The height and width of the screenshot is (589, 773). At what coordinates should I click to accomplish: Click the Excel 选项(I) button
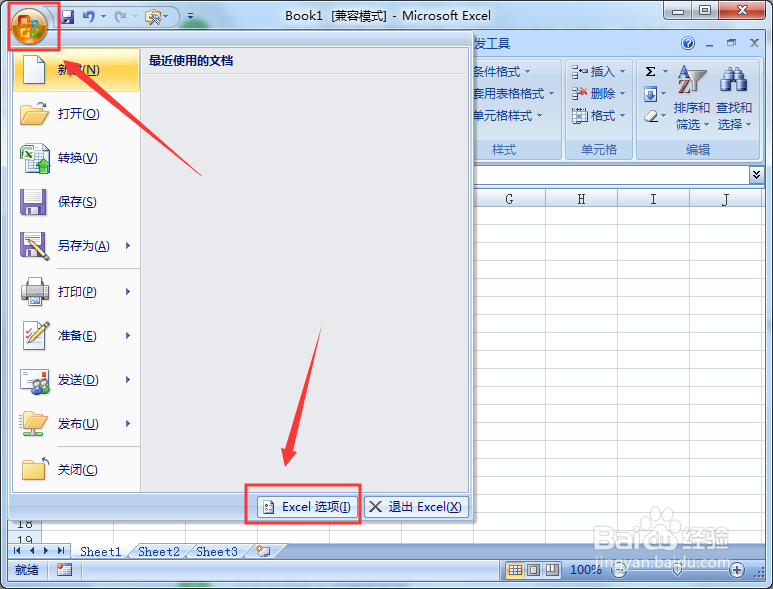(307, 507)
